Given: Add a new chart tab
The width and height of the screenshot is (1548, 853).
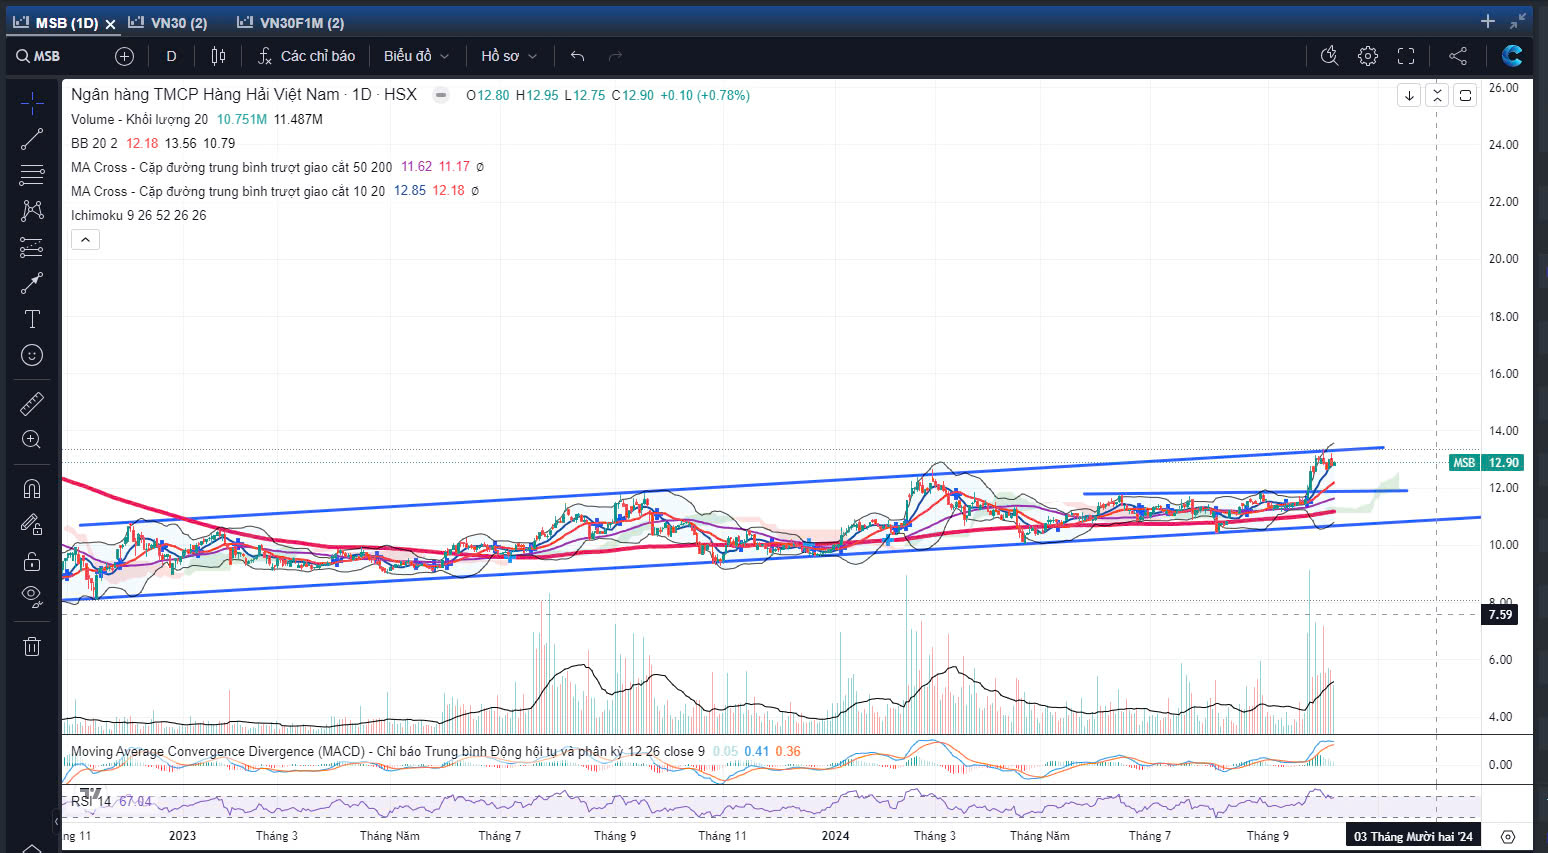Looking at the screenshot, I should click(1488, 21).
